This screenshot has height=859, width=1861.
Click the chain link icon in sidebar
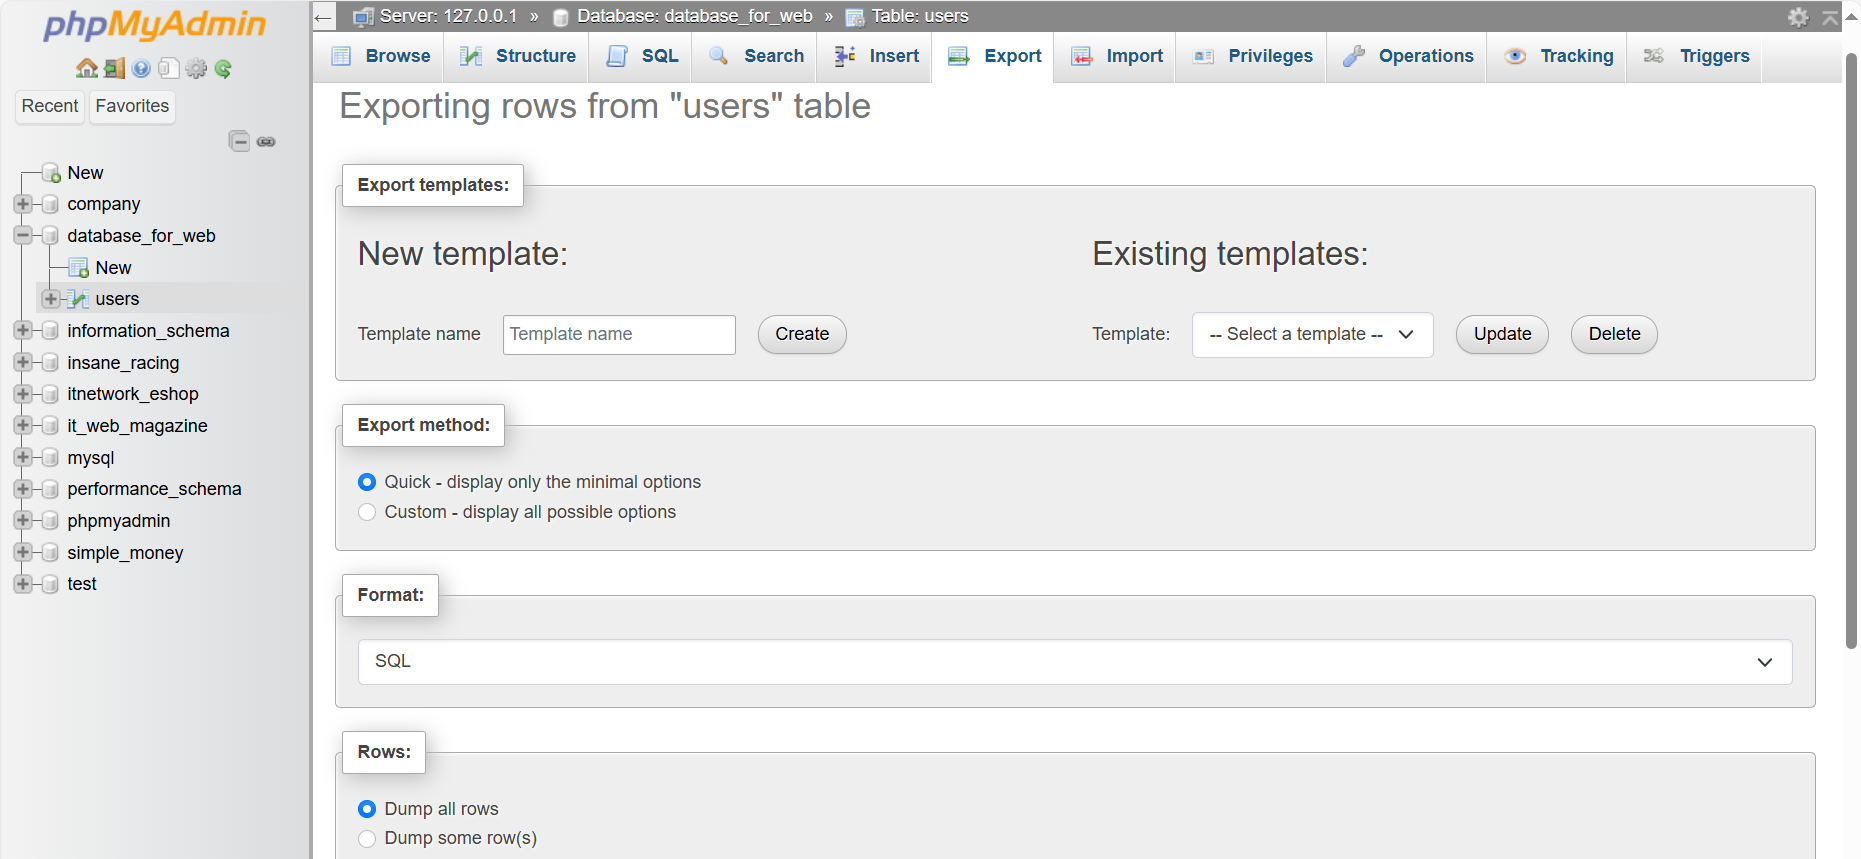[x=266, y=141]
